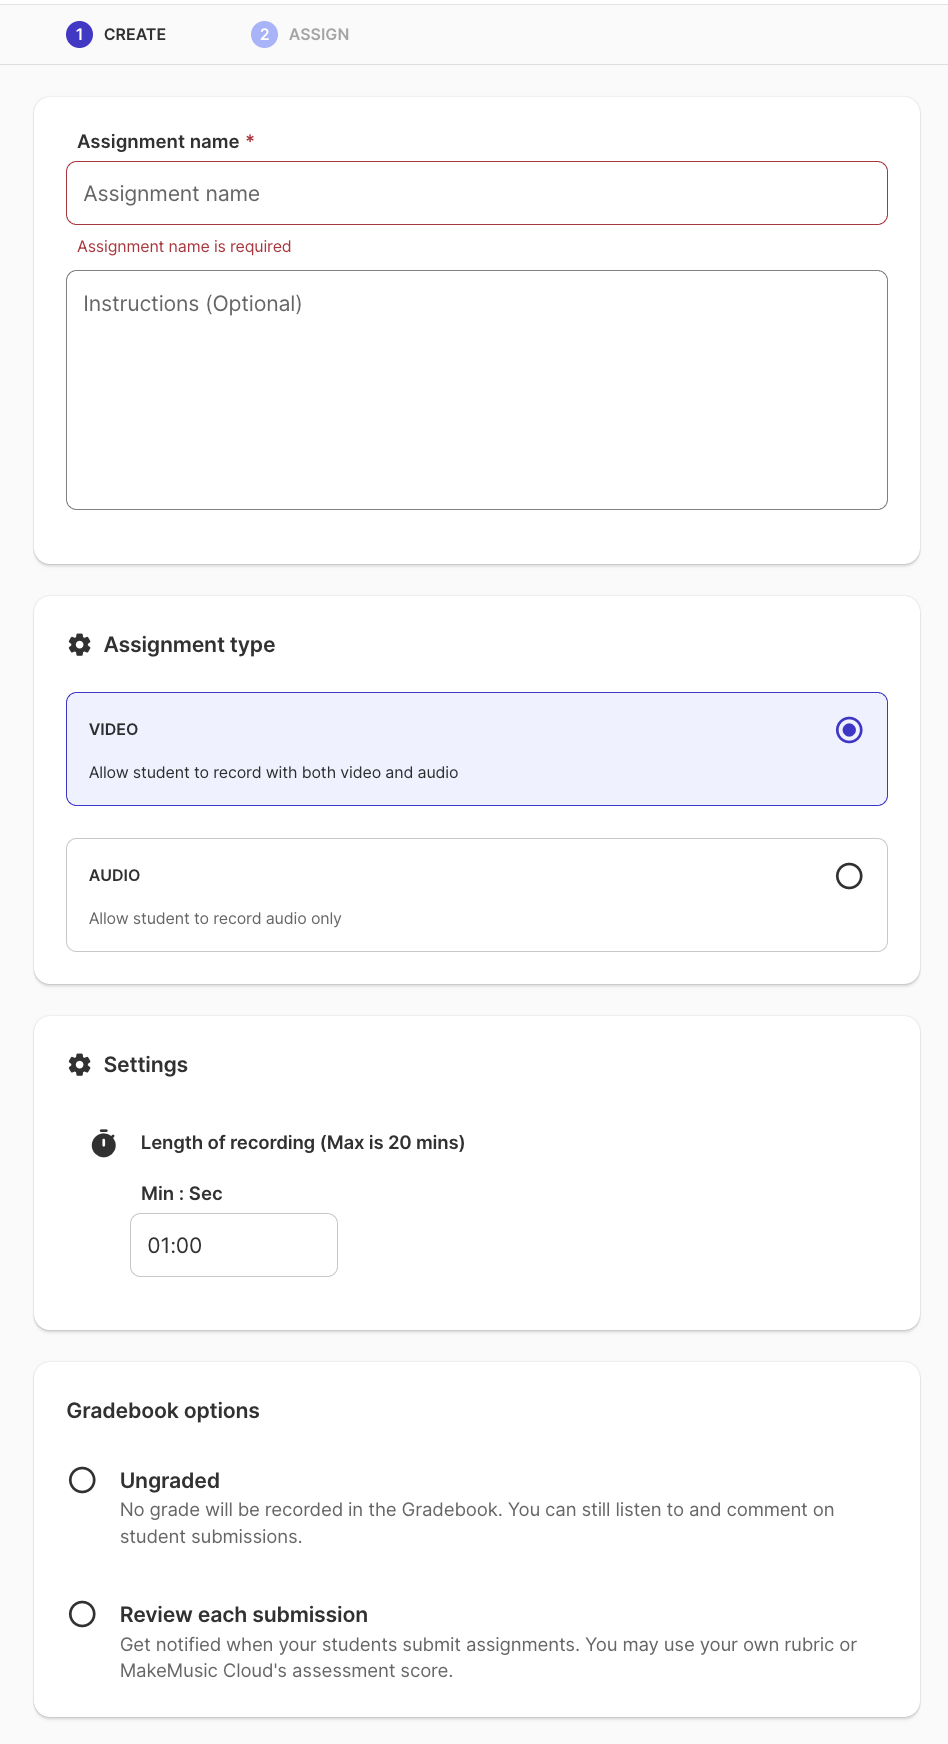Select the VIDEO recording option
Screen dimensions: 948x1744
click(849, 730)
